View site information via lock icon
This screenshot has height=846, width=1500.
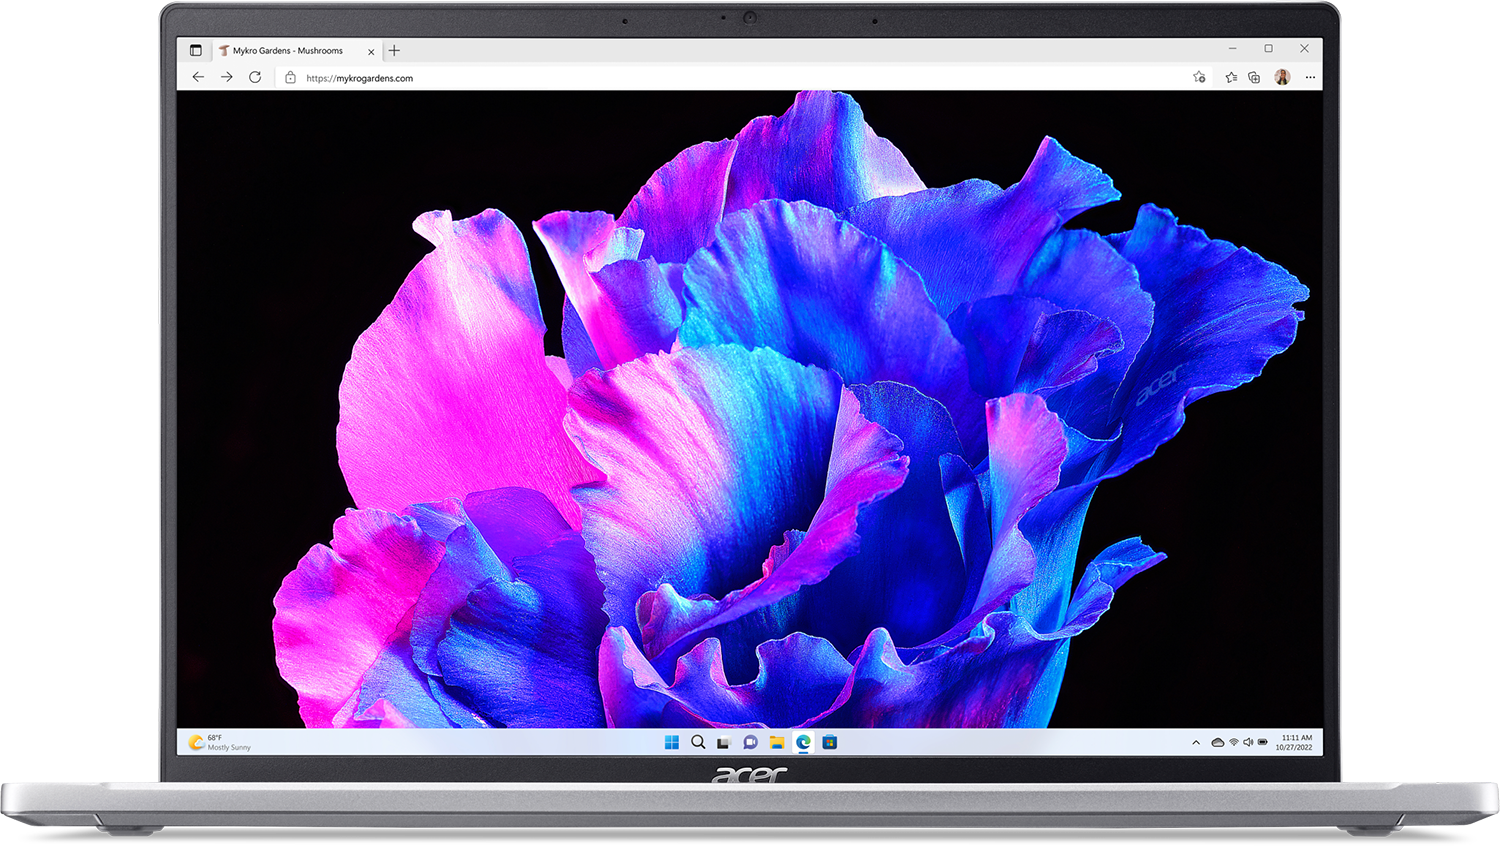point(290,77)
